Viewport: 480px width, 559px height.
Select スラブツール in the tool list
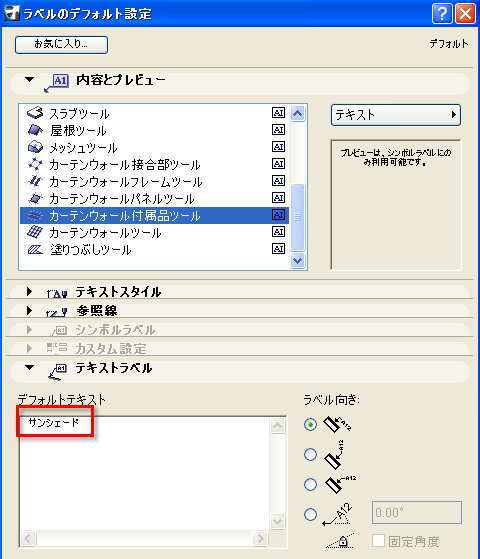(154, 113)
